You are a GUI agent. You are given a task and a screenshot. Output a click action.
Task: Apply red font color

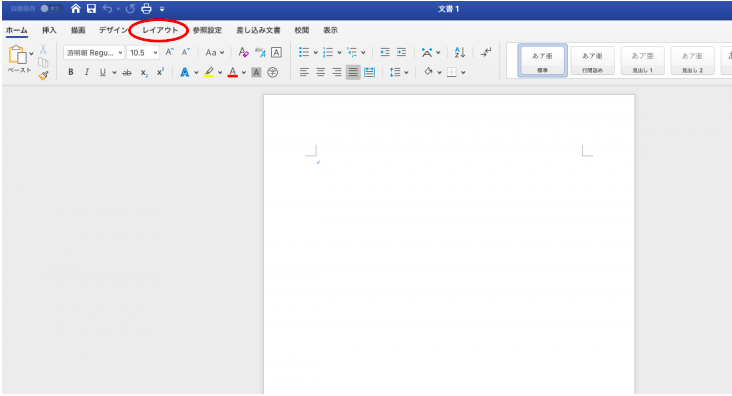[232, 72]
